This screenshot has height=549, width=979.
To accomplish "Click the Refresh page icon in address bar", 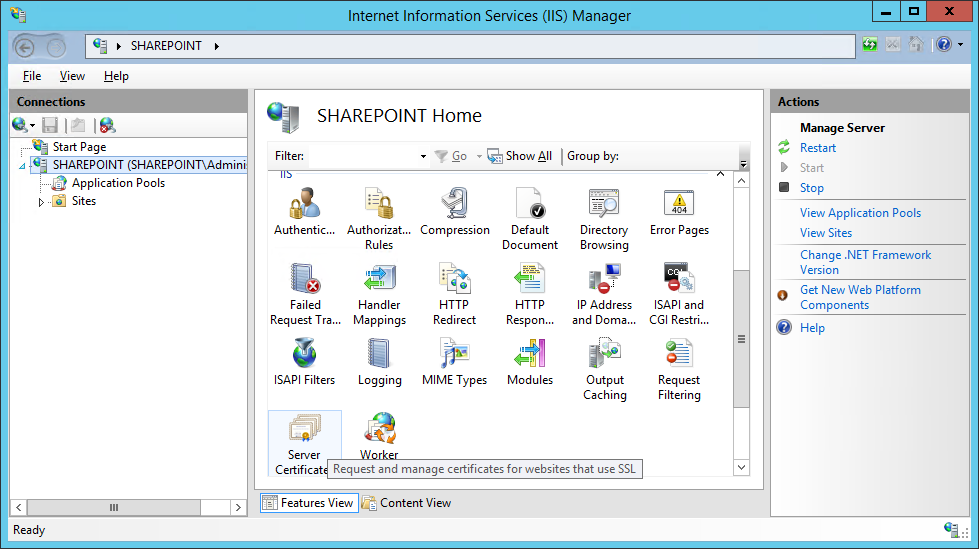I will pos(870,44).
